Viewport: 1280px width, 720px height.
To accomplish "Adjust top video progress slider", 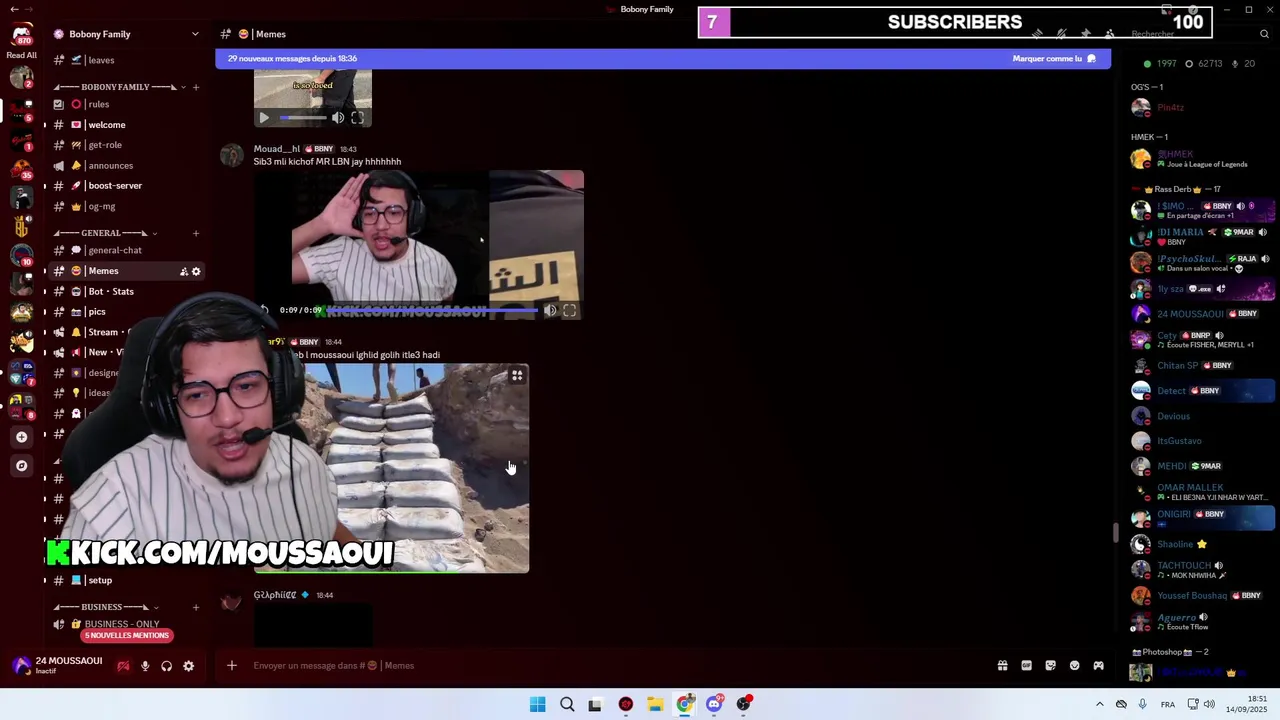I will pos(303,118).
